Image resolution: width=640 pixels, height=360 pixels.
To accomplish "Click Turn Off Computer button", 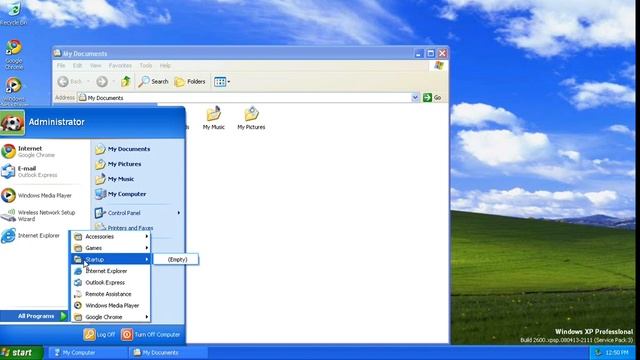I will click(x=151, y=335).
